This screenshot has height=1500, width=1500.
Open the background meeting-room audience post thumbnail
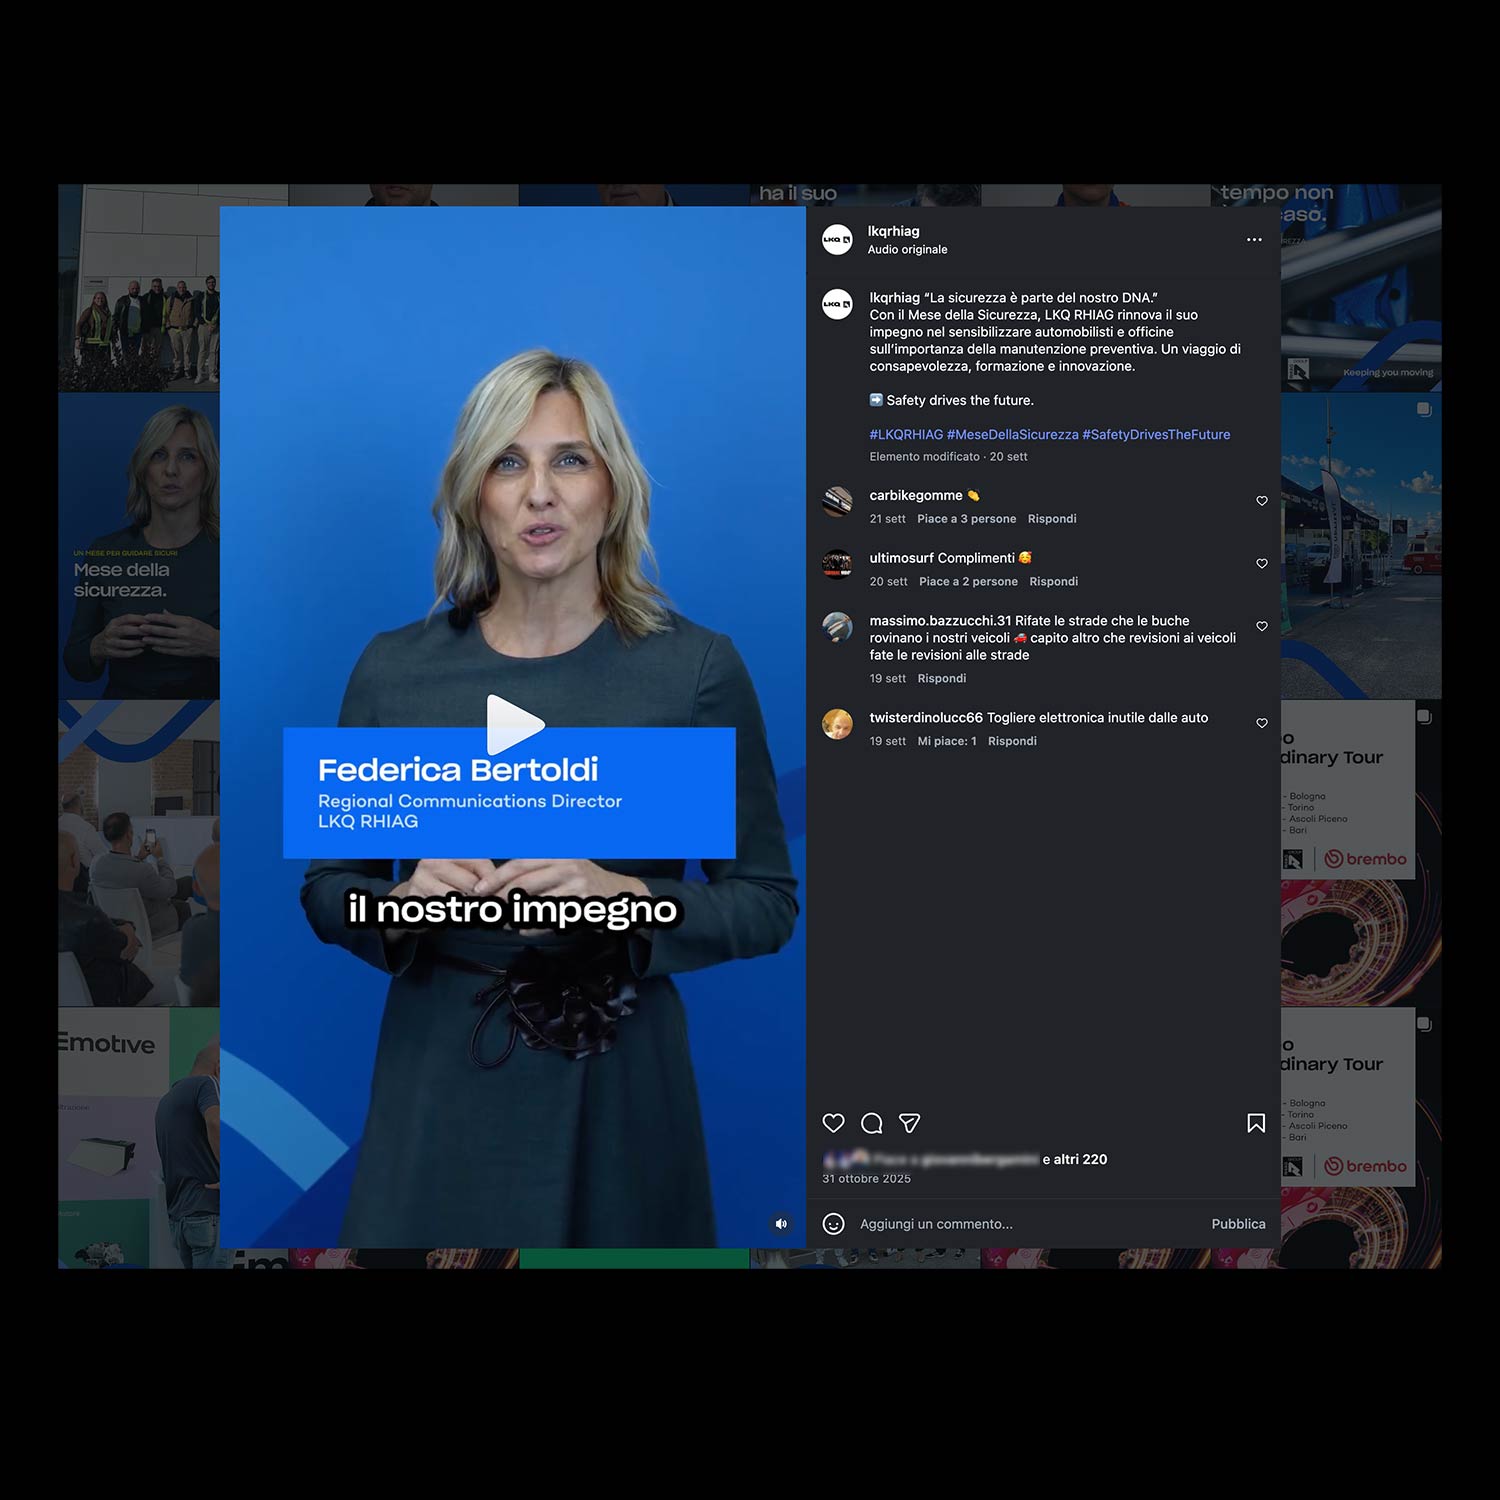click(139, 854)
